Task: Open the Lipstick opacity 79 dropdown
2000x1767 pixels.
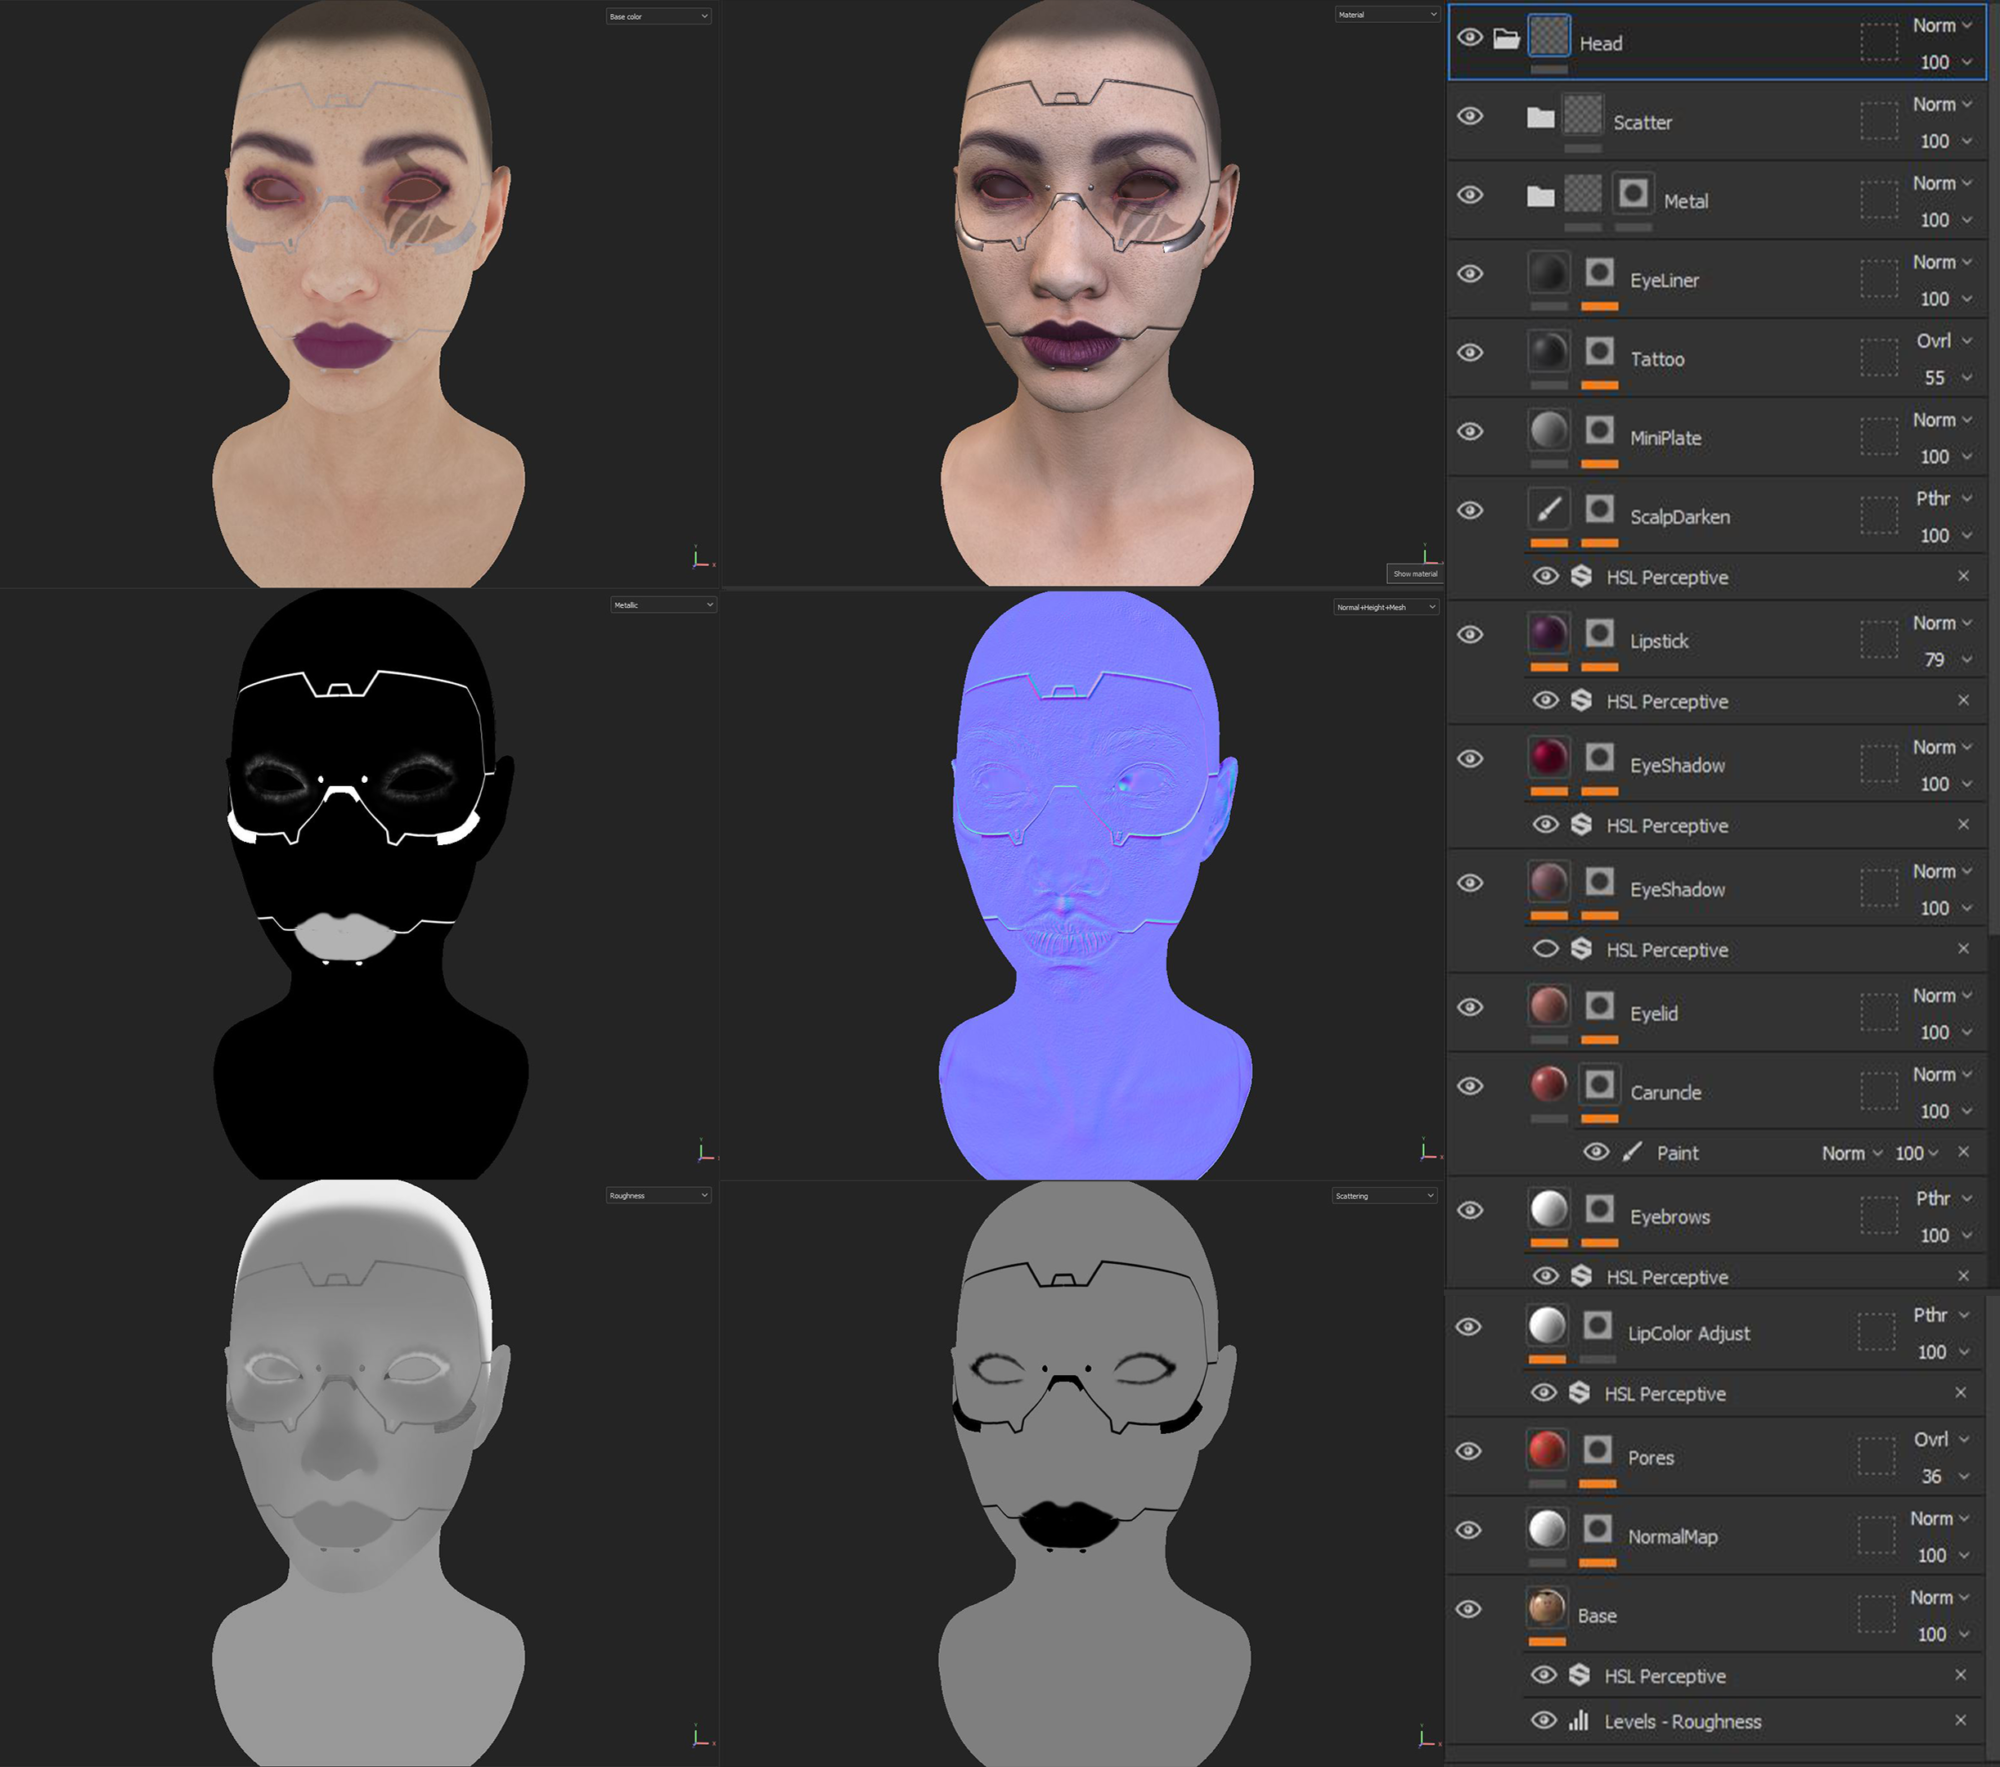Action: tap(1946, 659)
